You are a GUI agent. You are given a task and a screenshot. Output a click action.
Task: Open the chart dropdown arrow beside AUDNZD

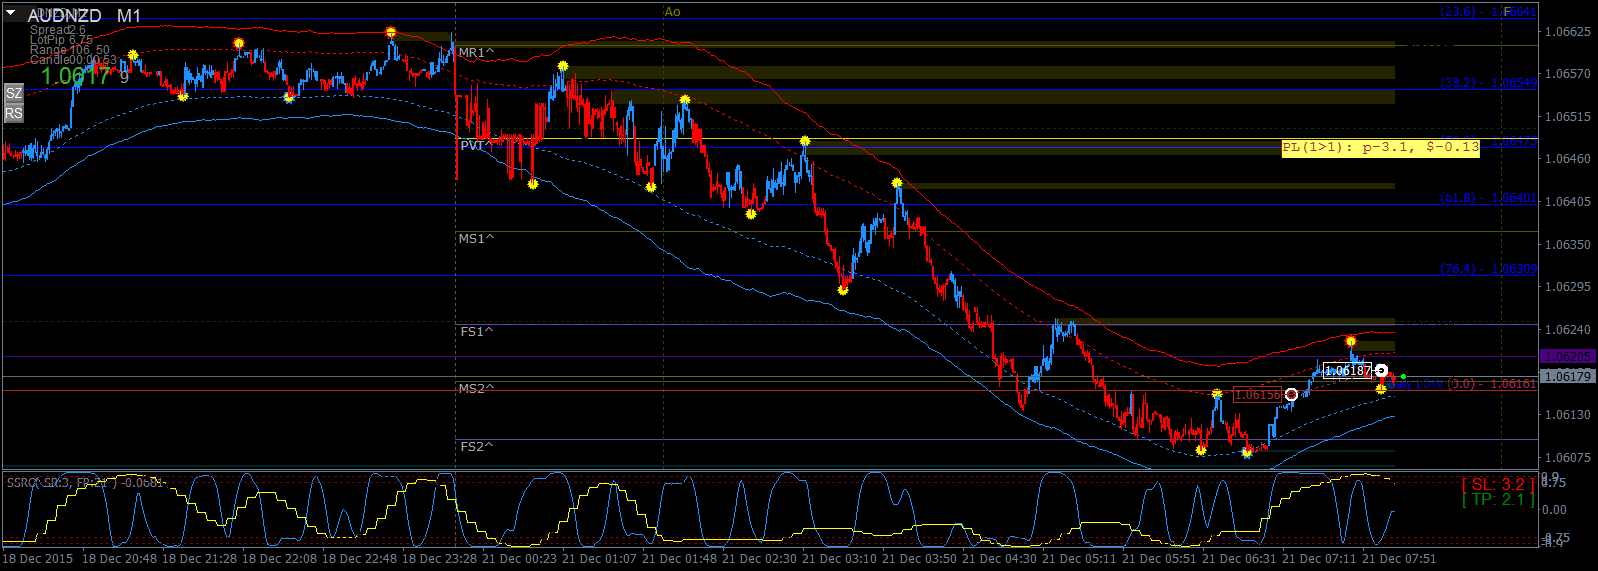(x=11, y=14)
